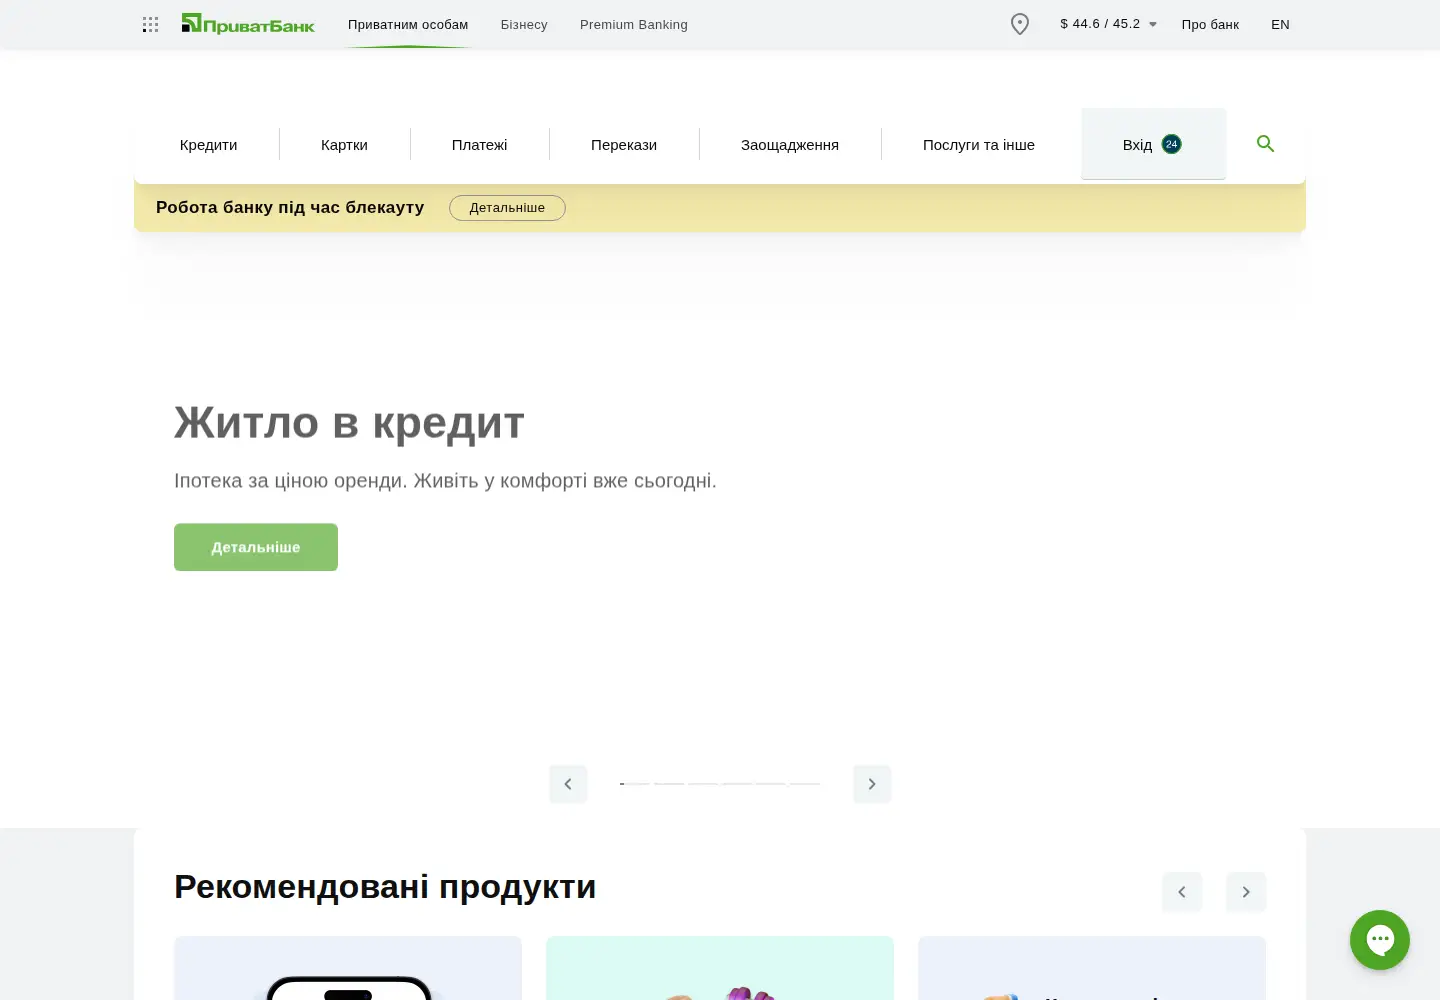Image resolution: width=1440 pixels, height=1000 pixels.
Task: Click the Робота банку під час блекауту text
Action: (x=290, y=207)
